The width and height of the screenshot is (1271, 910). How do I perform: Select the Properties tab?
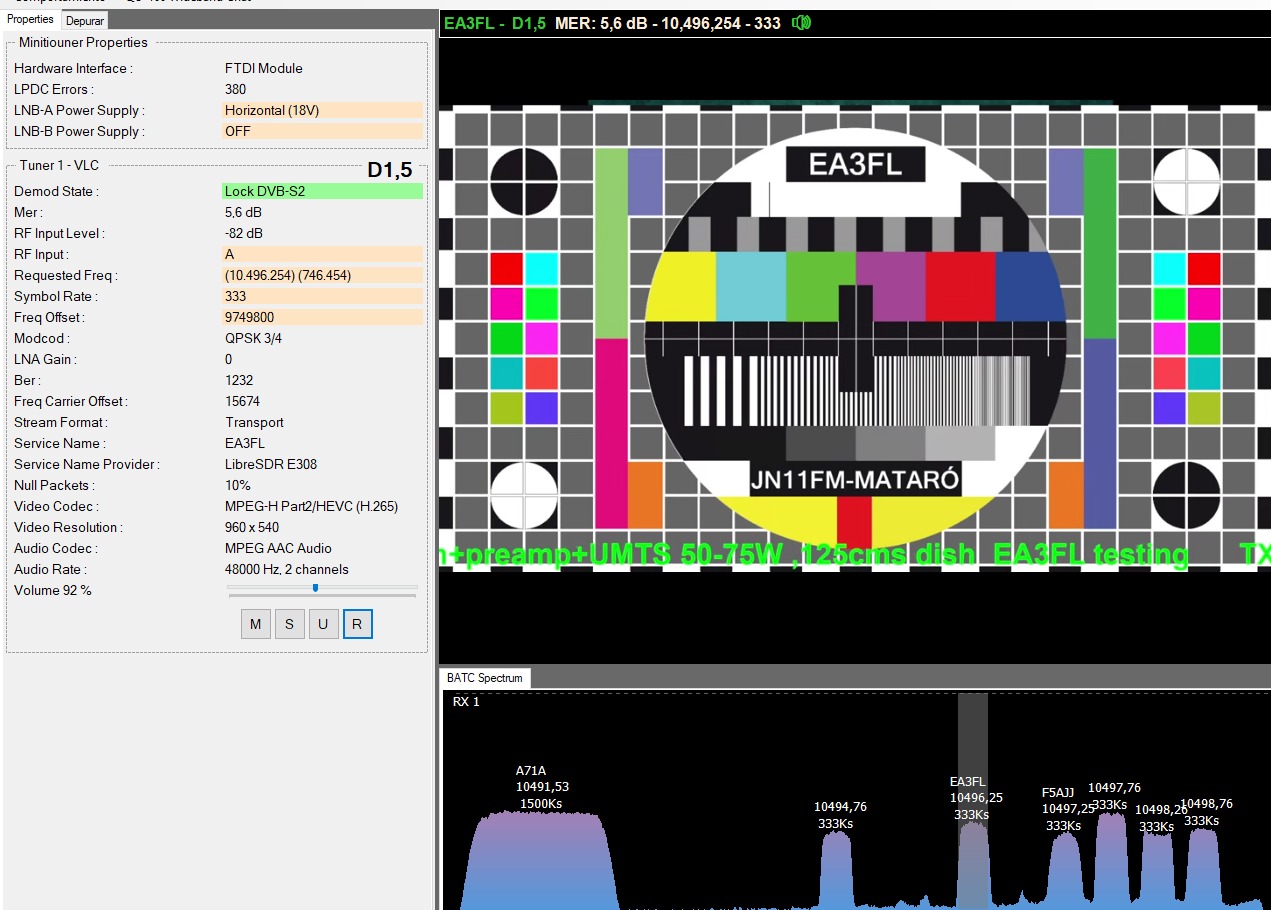[30, 20]
